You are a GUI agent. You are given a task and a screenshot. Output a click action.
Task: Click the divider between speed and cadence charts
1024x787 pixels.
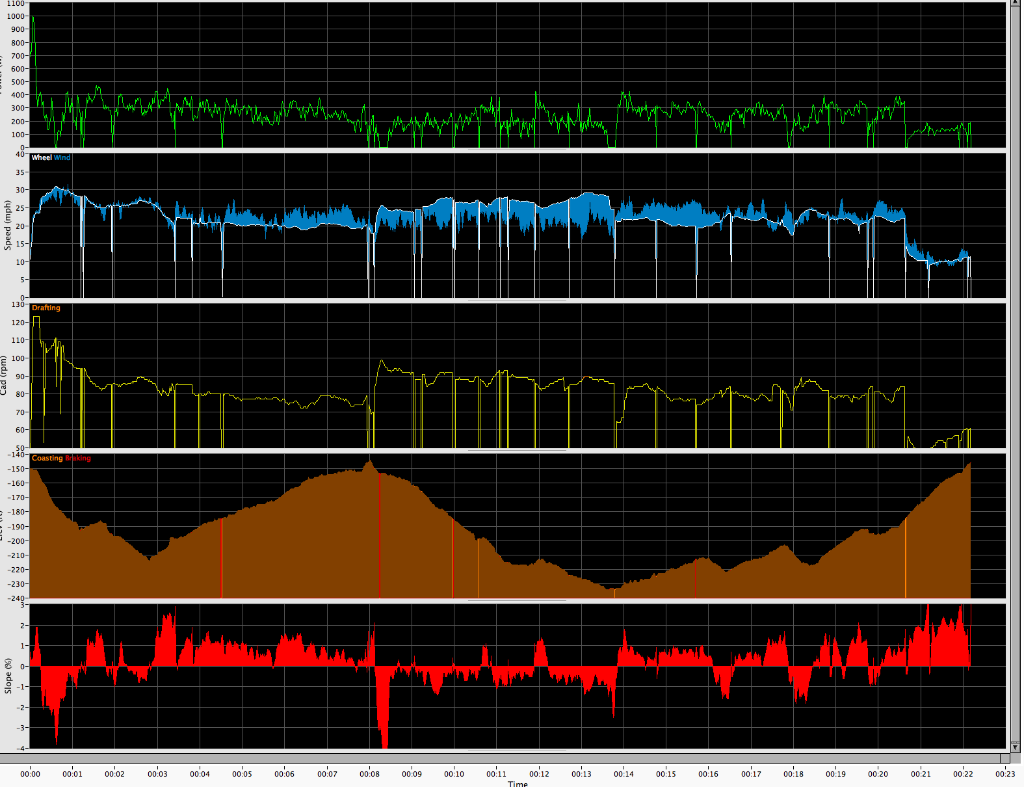point(517,300)
